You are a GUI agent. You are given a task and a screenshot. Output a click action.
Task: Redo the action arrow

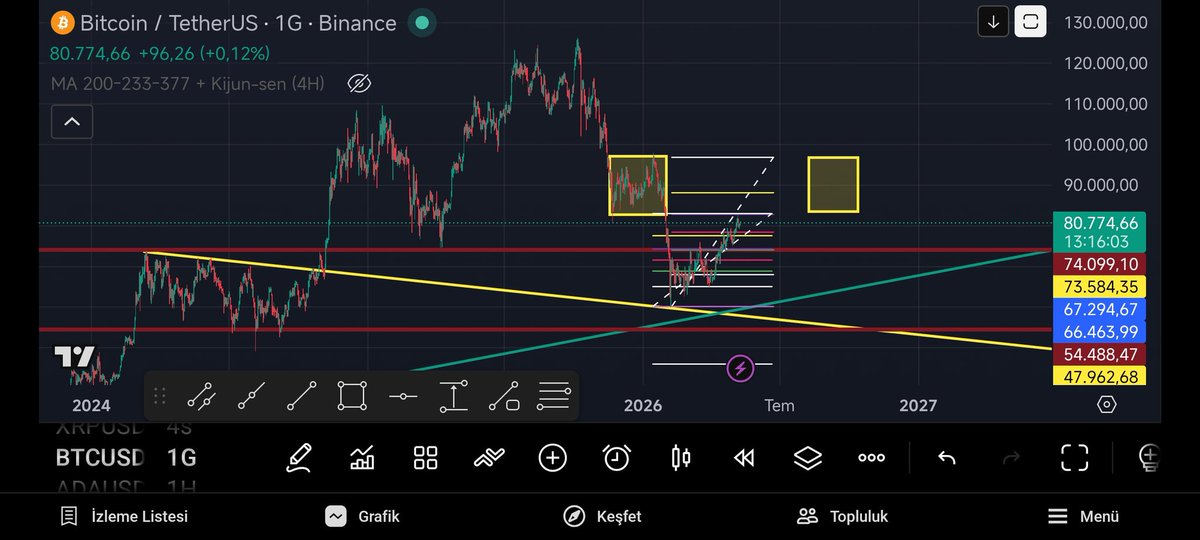click(x=1011, y=458)
